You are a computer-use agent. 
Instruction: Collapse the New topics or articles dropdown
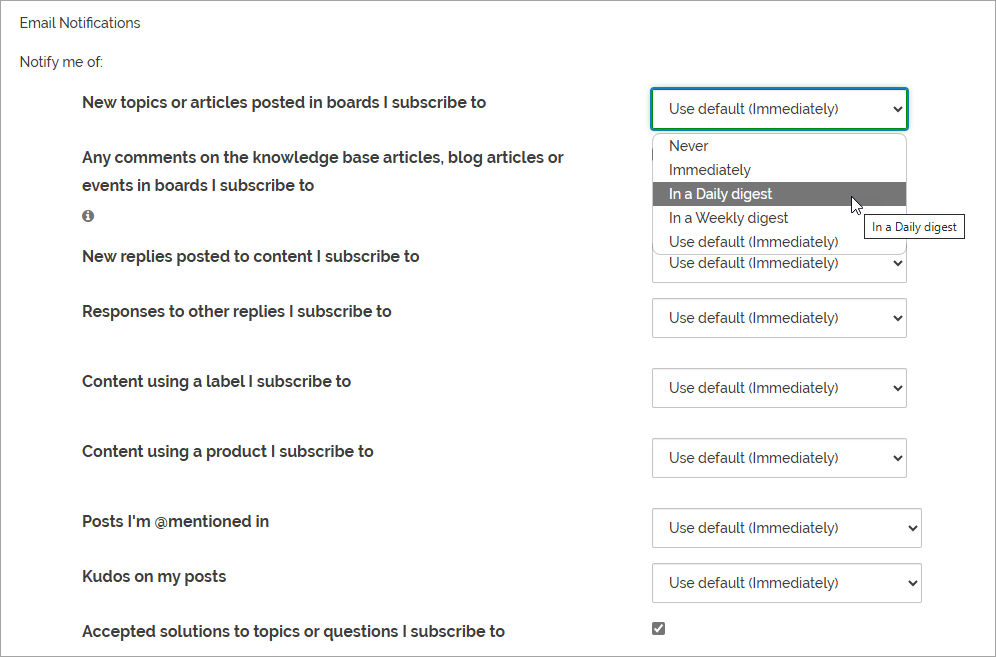tap(779, 109)
